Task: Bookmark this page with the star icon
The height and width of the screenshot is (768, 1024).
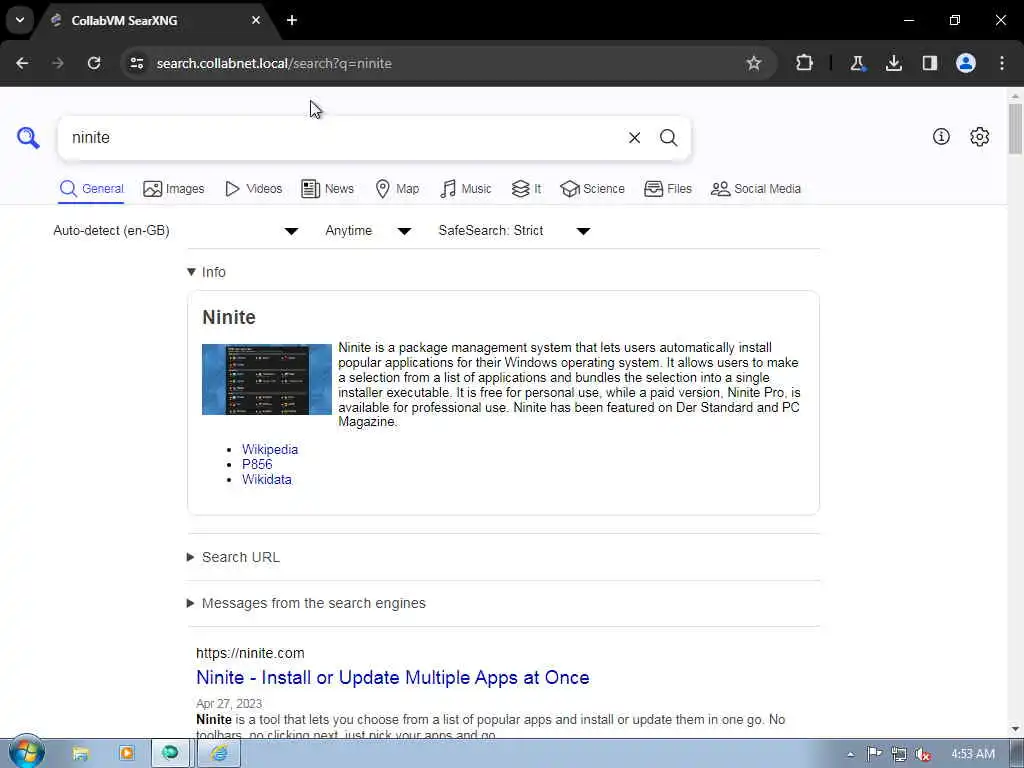Action: tap(754, 63)
